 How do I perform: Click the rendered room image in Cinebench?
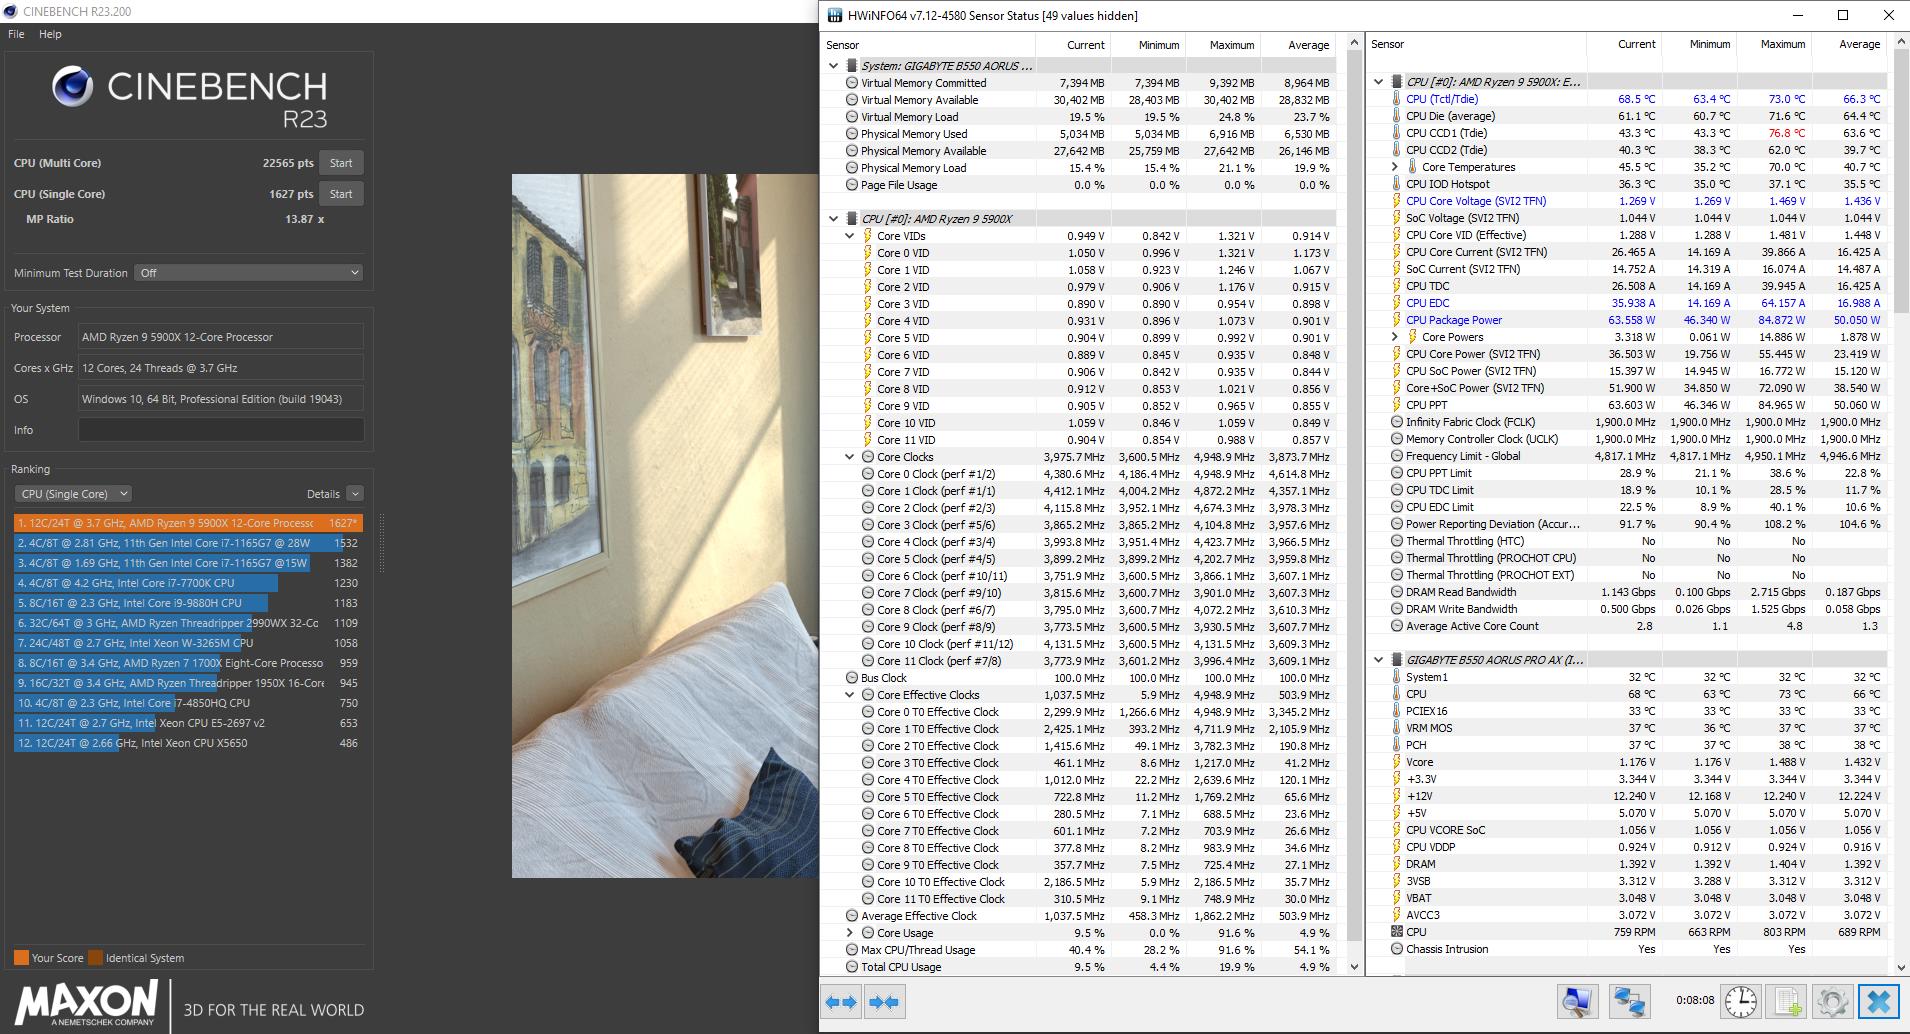(x=665, y=526)
